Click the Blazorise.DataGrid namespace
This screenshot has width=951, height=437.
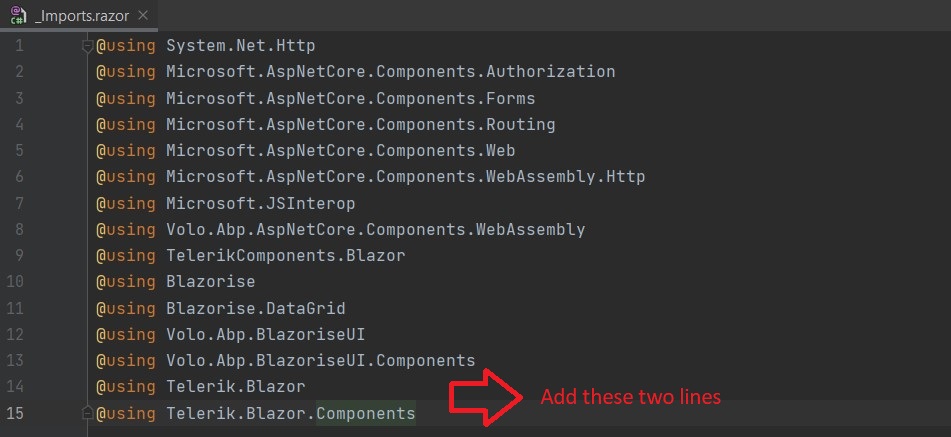pos(255,308)
